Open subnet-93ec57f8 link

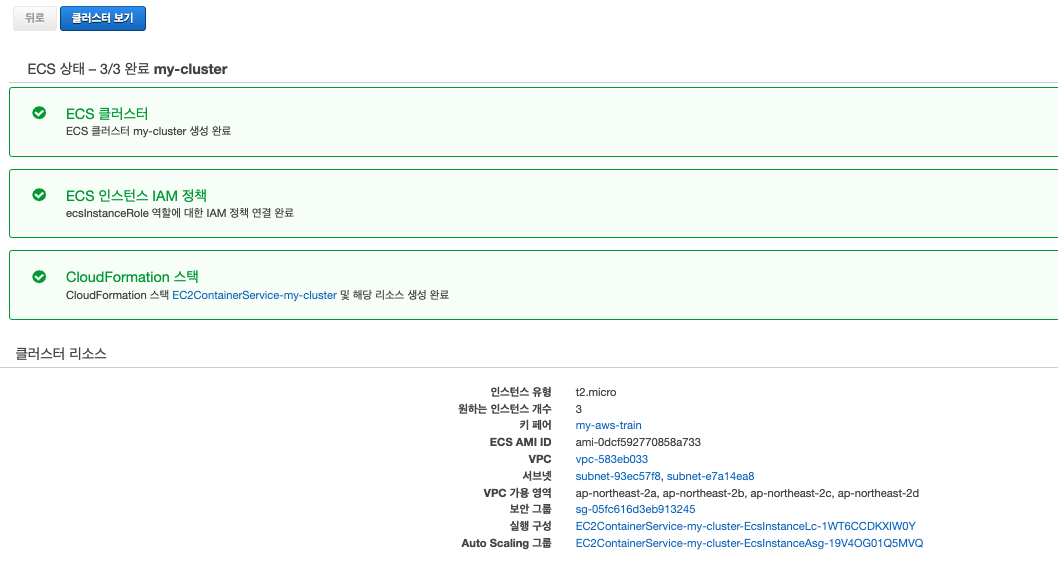pyautogui.click(x=617, y=476)
